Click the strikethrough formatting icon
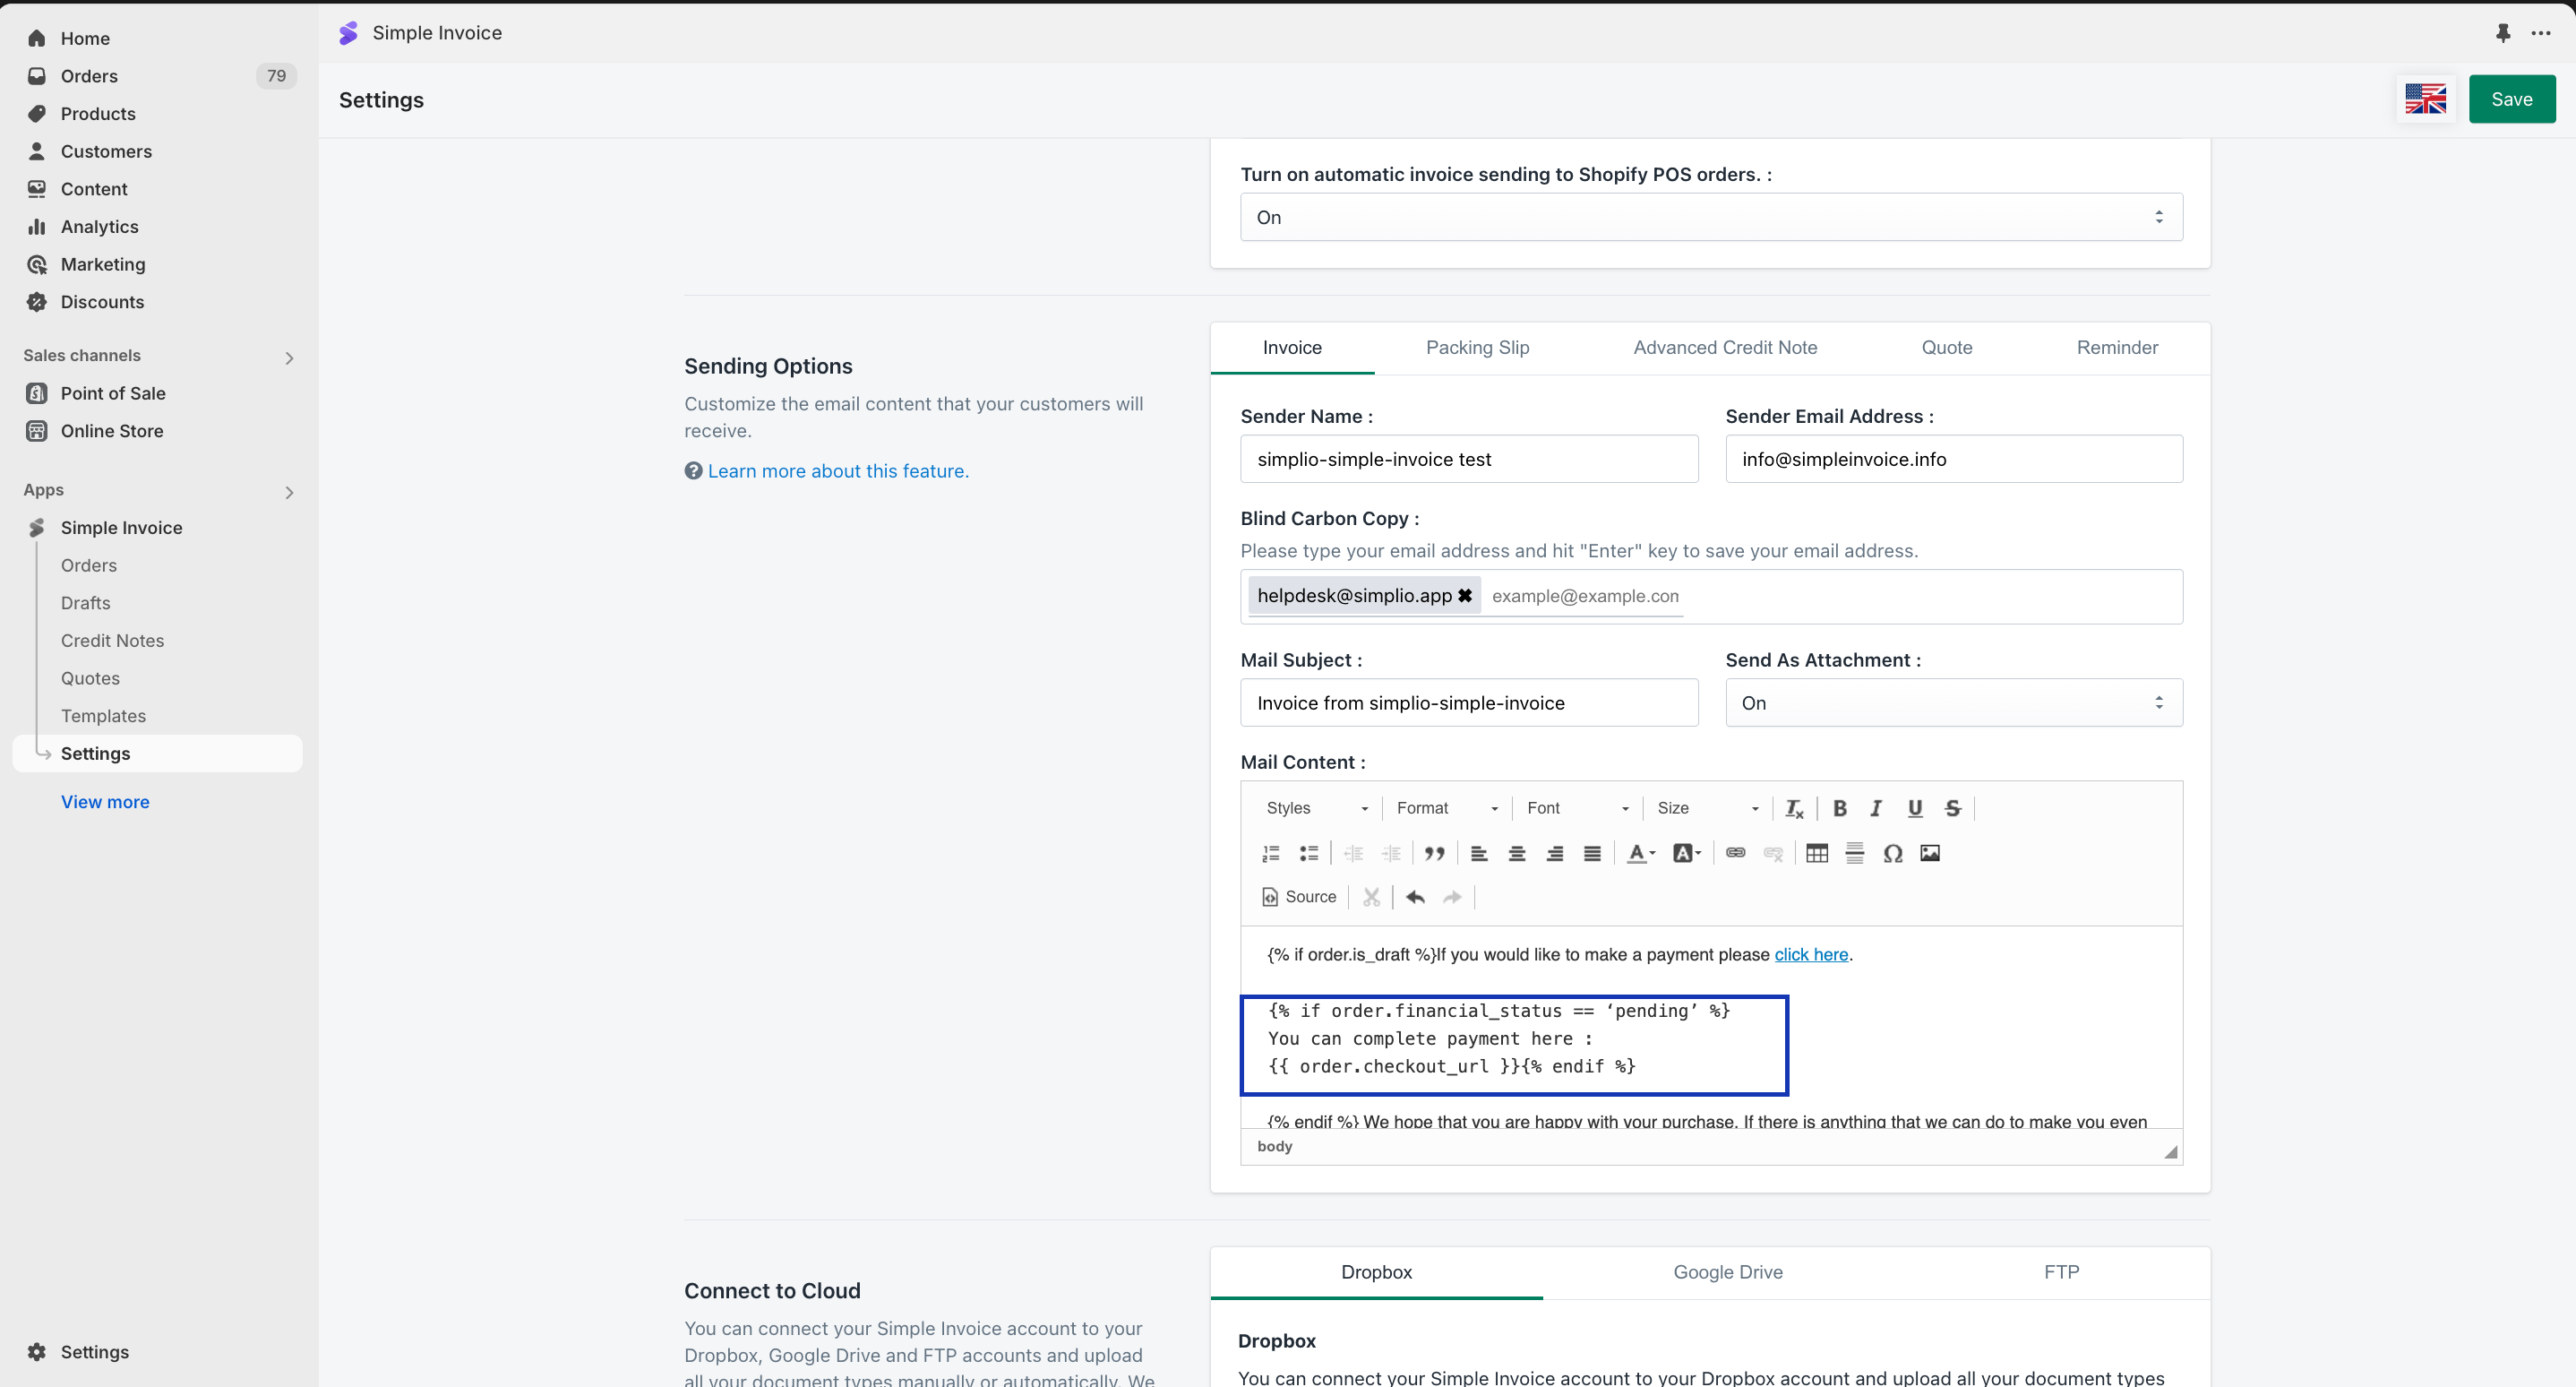Screen dimensions: 2576x1387 point(1952,808)
